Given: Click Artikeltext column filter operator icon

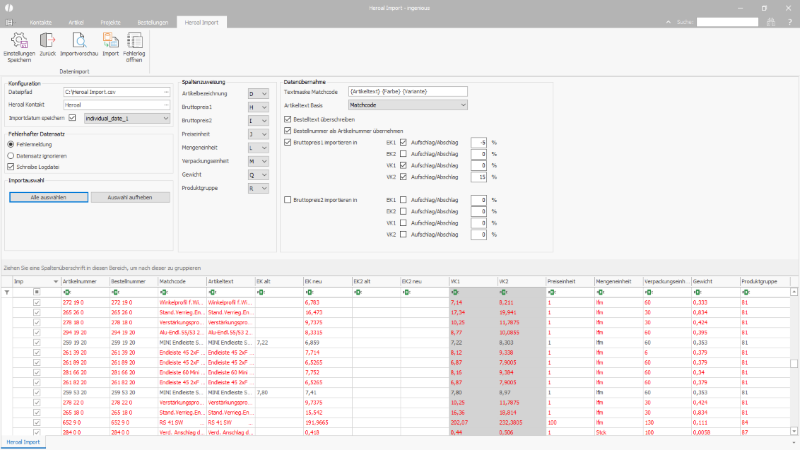Looking at the screenshot, I should click(212, 292).
